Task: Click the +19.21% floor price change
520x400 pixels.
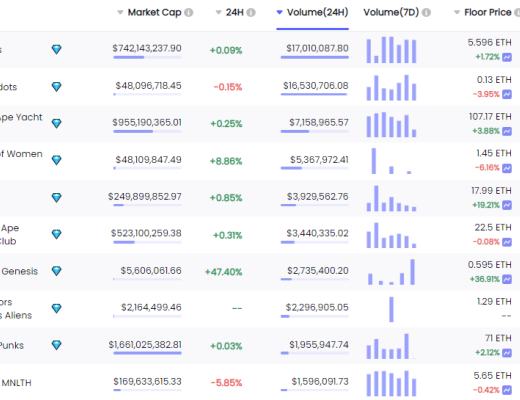Action: (x=486, y=205)
